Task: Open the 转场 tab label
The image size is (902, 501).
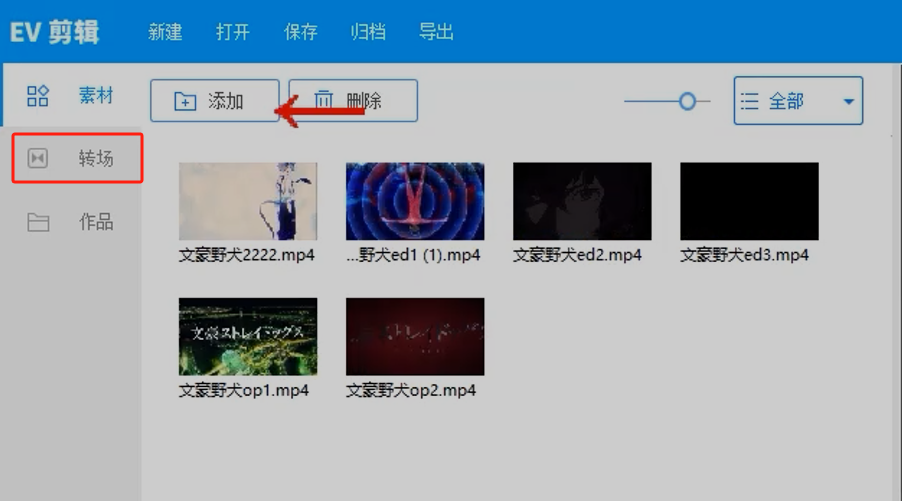Action: pos(96,158)
